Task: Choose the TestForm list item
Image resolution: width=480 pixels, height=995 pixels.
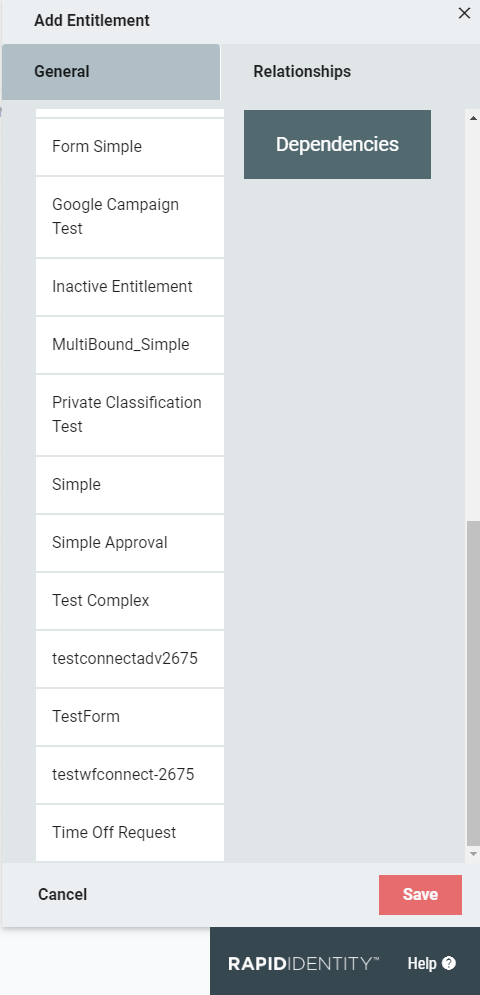Action: point(130,717)
